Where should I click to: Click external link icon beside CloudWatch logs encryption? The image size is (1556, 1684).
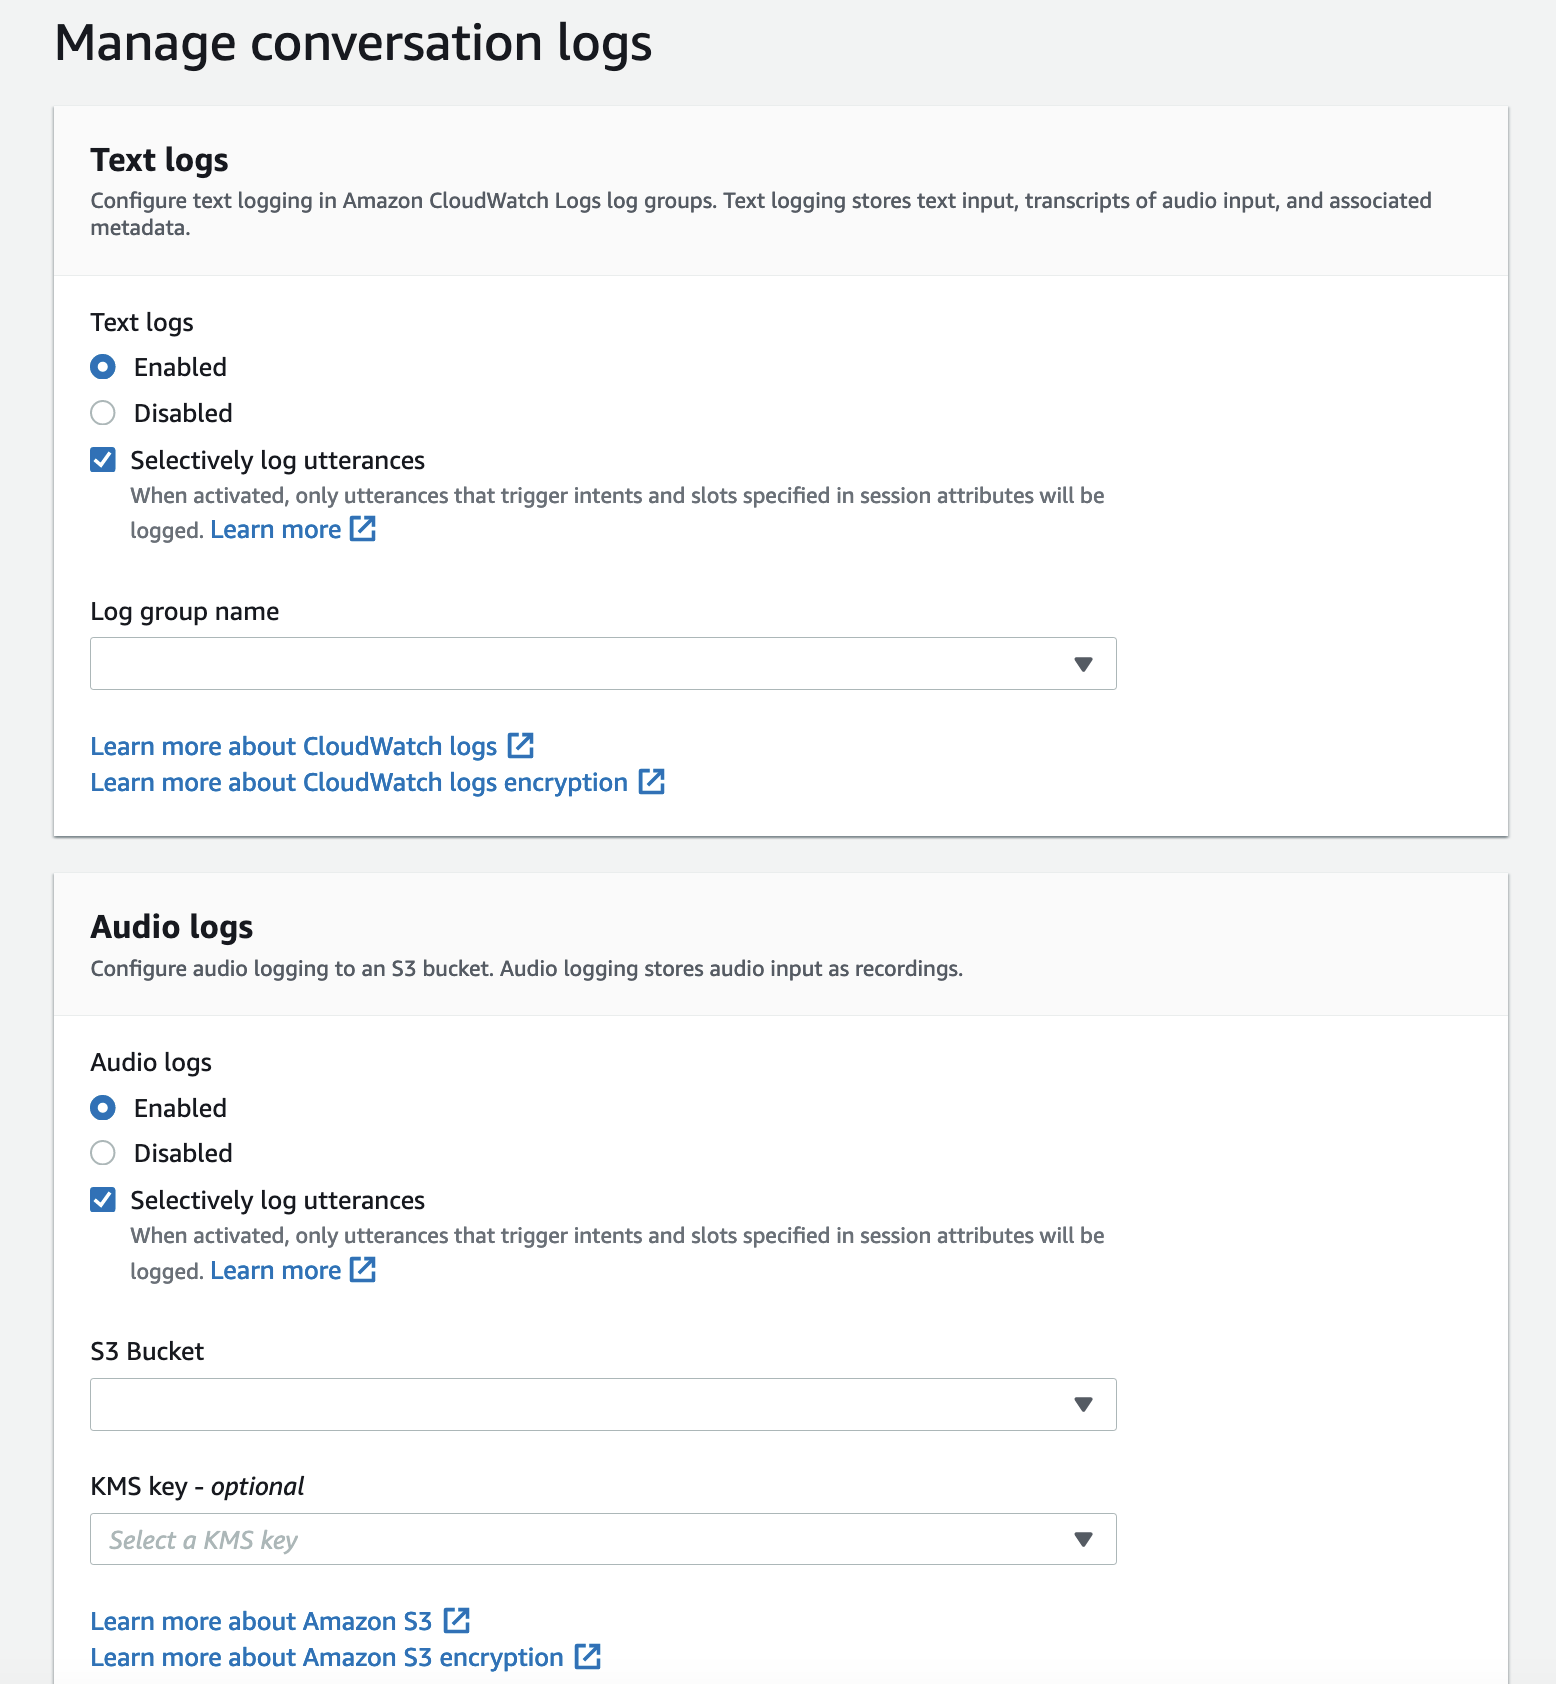pyautogui.click(x=652, y=782)
